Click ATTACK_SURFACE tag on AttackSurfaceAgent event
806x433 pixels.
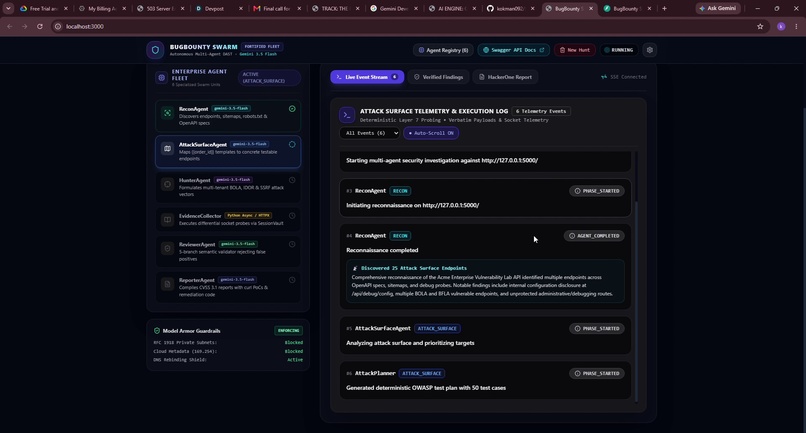(x=437, y=329)
